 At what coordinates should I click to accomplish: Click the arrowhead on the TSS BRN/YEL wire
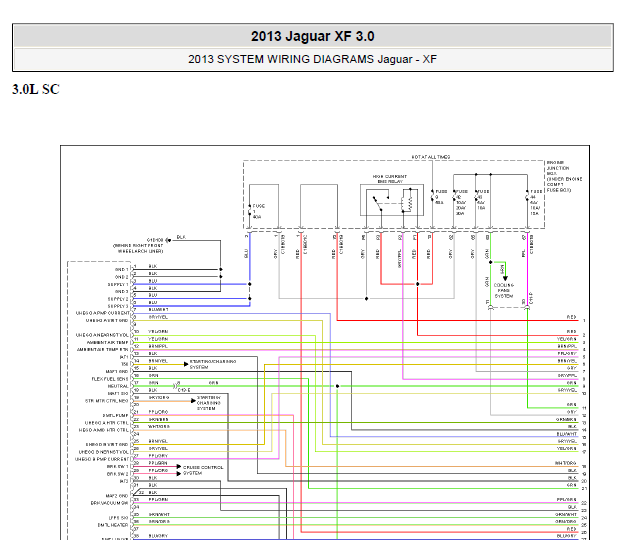[x=186, y=364]
